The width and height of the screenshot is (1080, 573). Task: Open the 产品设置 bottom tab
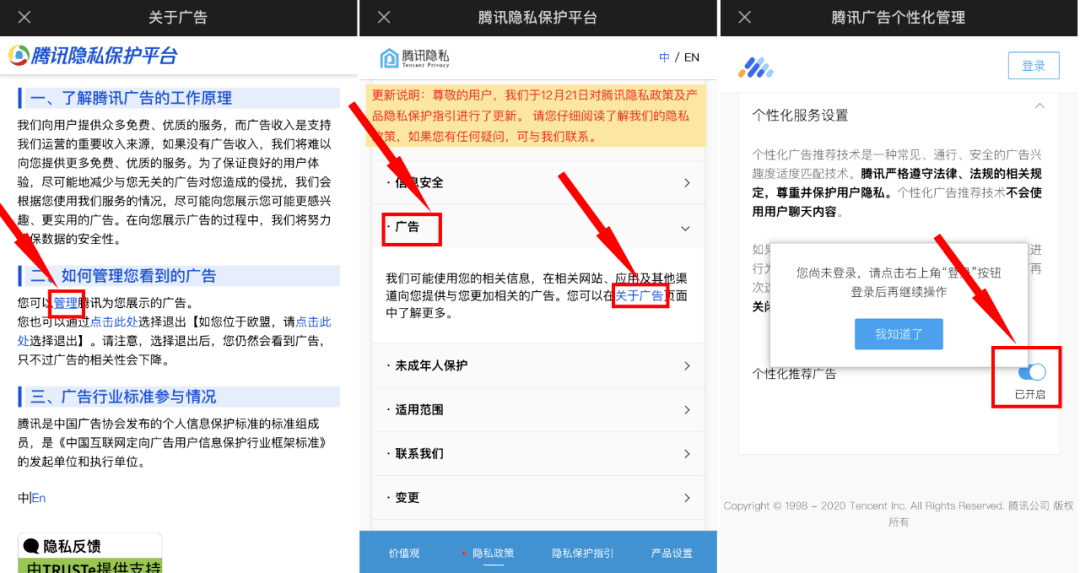672,553
